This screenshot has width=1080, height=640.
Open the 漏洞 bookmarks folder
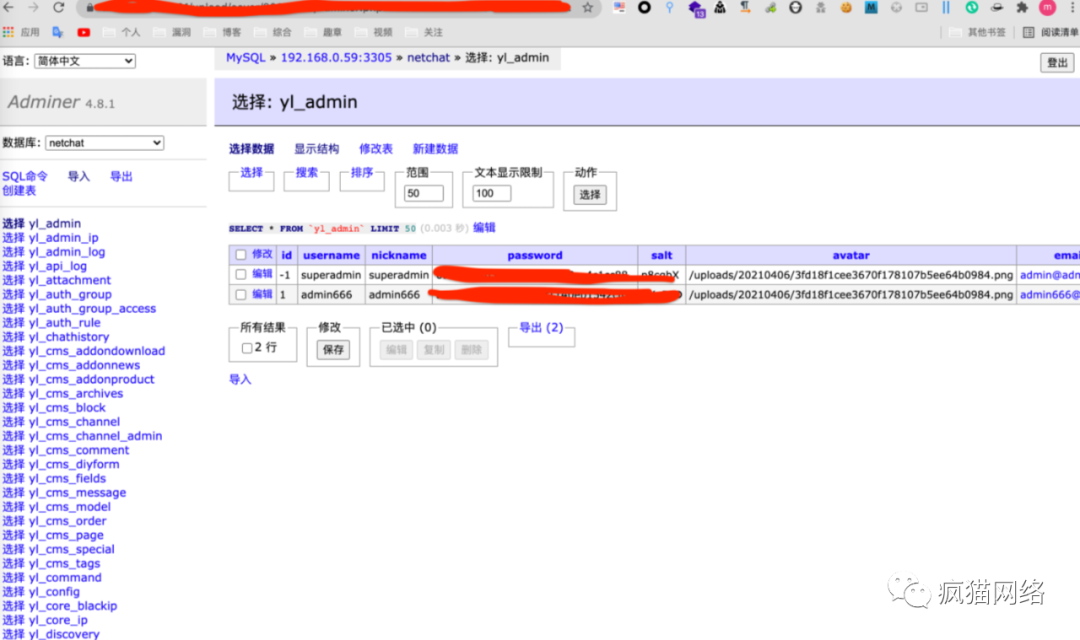point(172,32)
